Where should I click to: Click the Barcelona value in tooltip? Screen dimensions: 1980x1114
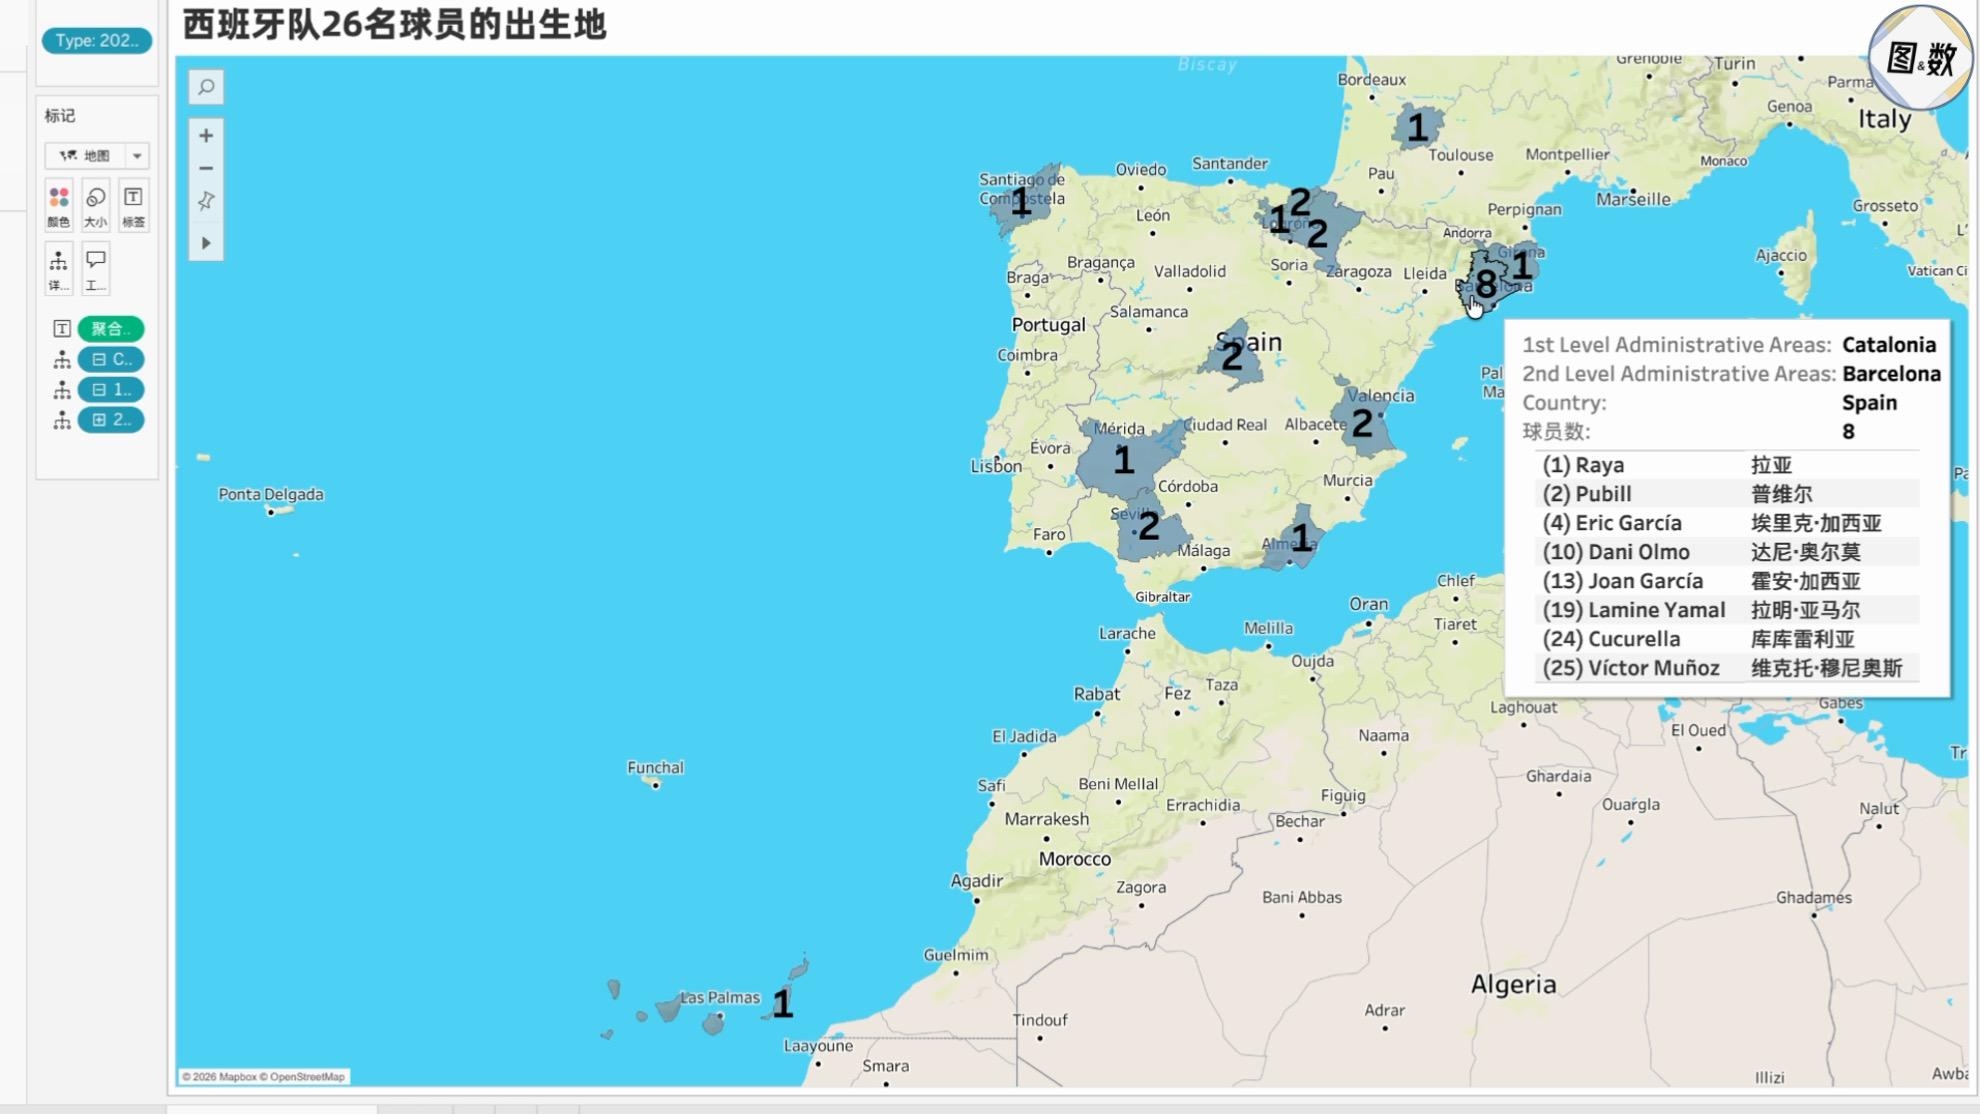click(x=1891, y=374)
